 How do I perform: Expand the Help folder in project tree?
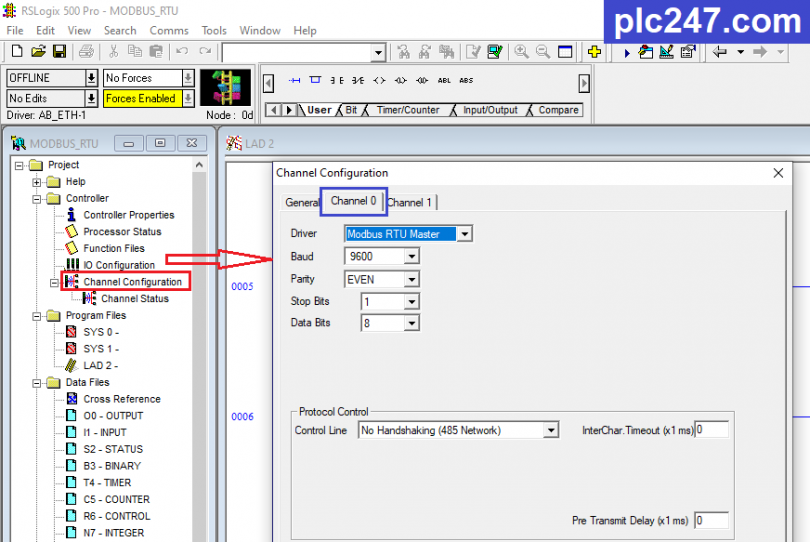click(x=38, y=182)
